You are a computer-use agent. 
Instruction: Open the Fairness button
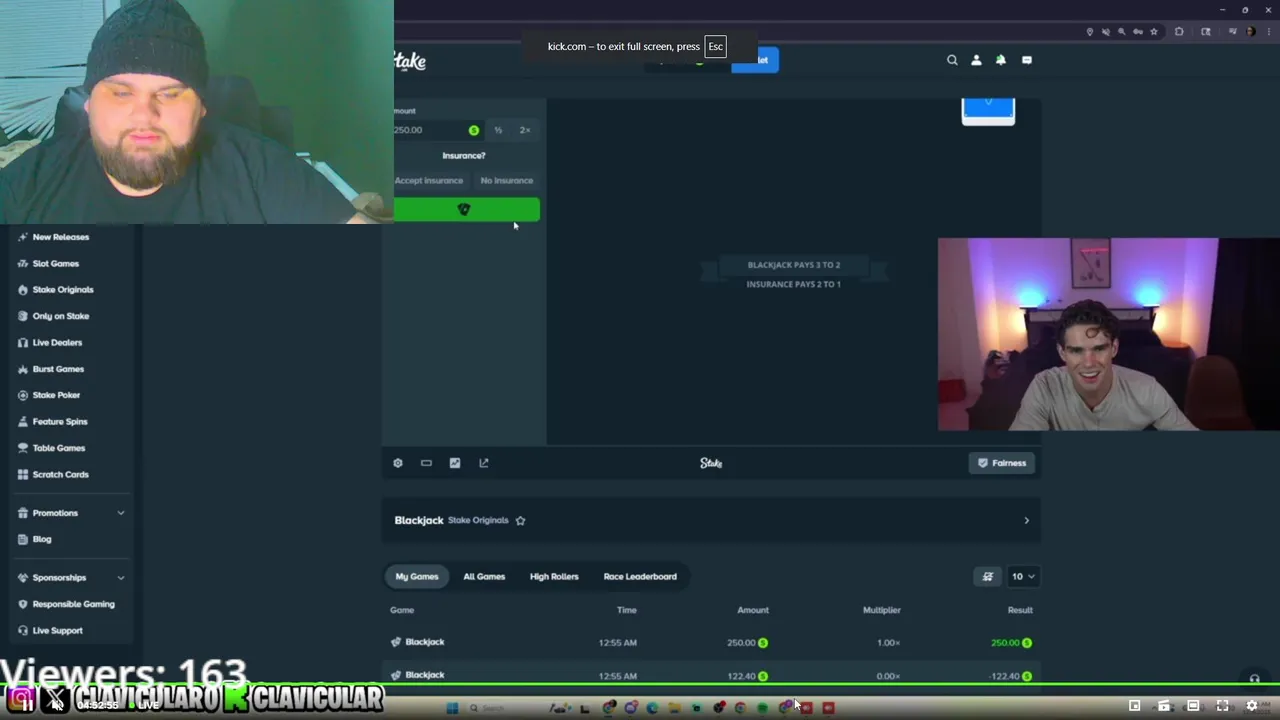click(x=1002, y=463)
